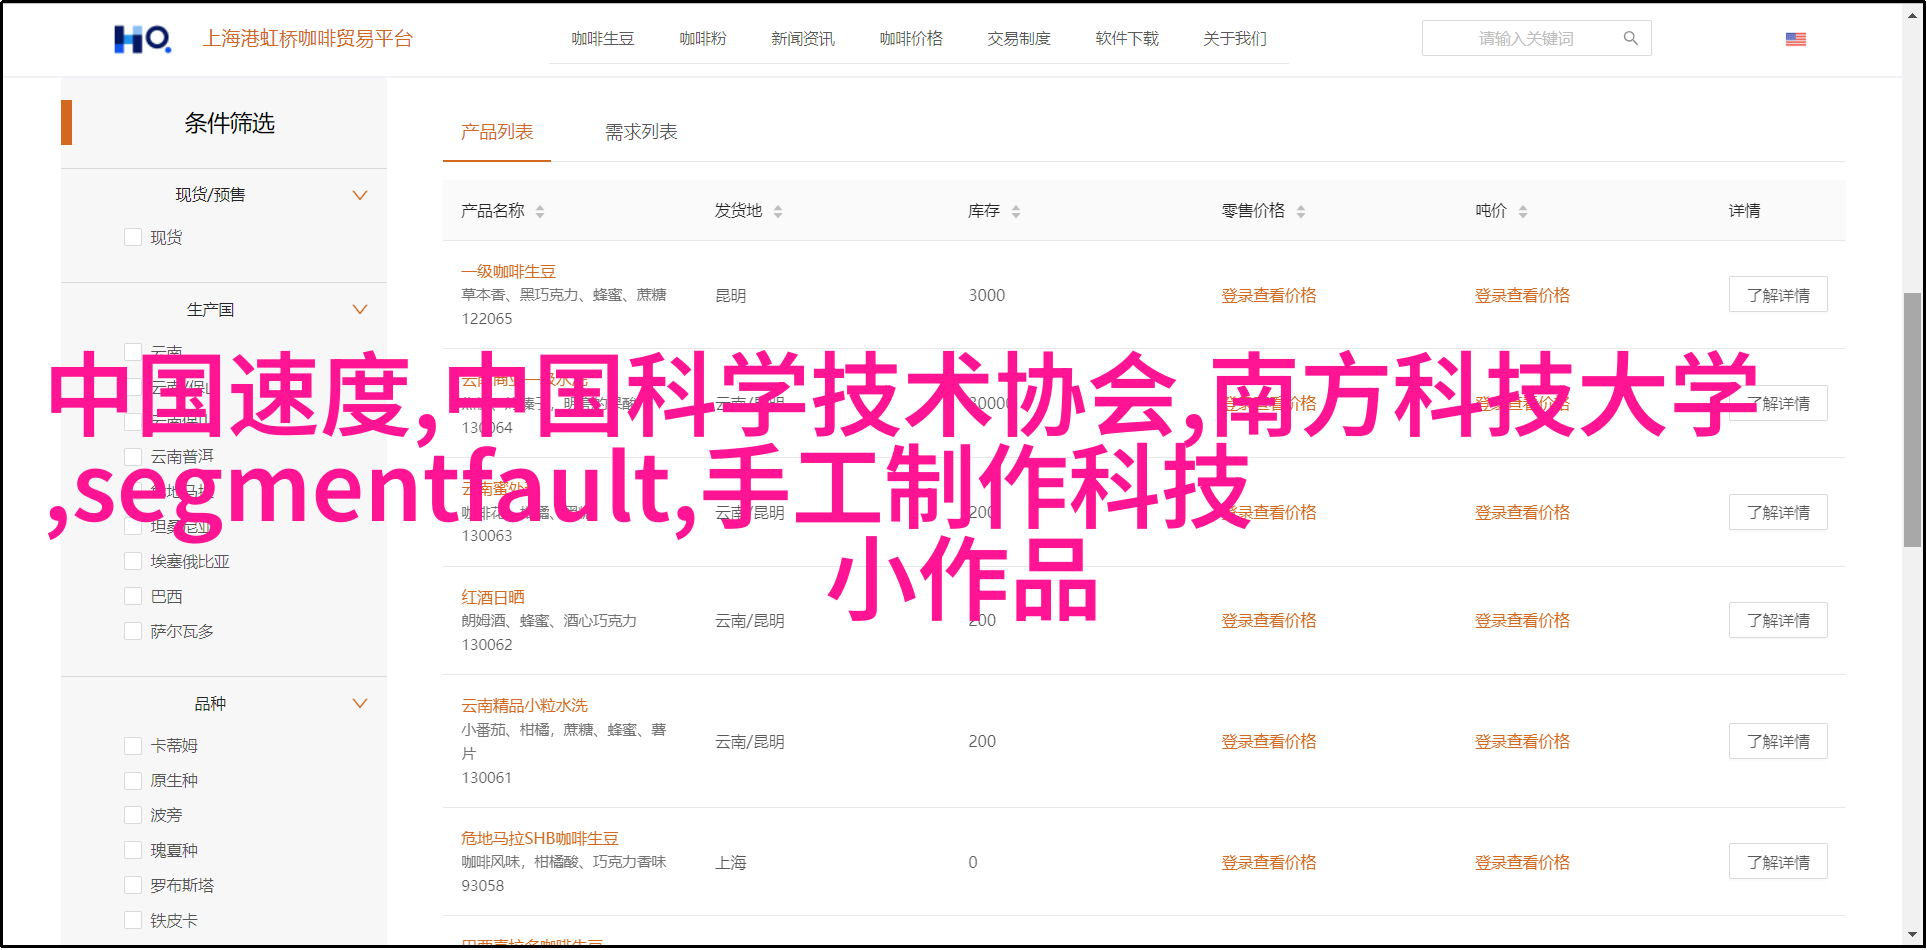Viewport: 1927px width, 950px height.
Task: Check the 原生种 variety checkbox
Action: tap(132, 780)
